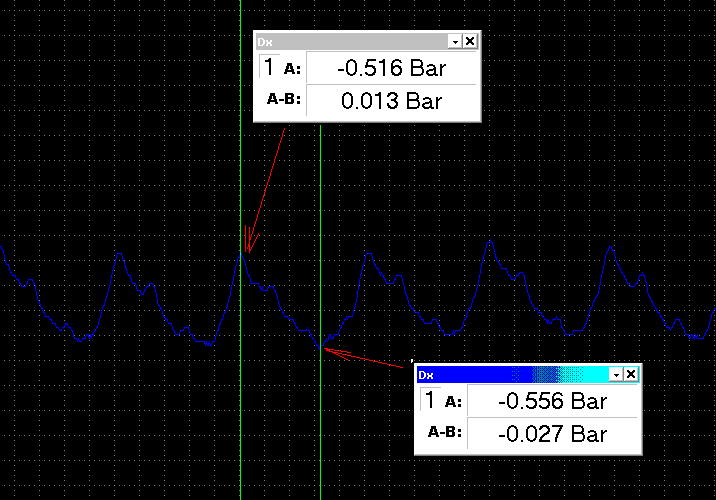Image resolution: width=716 pixels, height=500 pixels.
Task: Close the Dx window showing -0.516 Bar
Action: pyautogui.click(x=470, y=42)
